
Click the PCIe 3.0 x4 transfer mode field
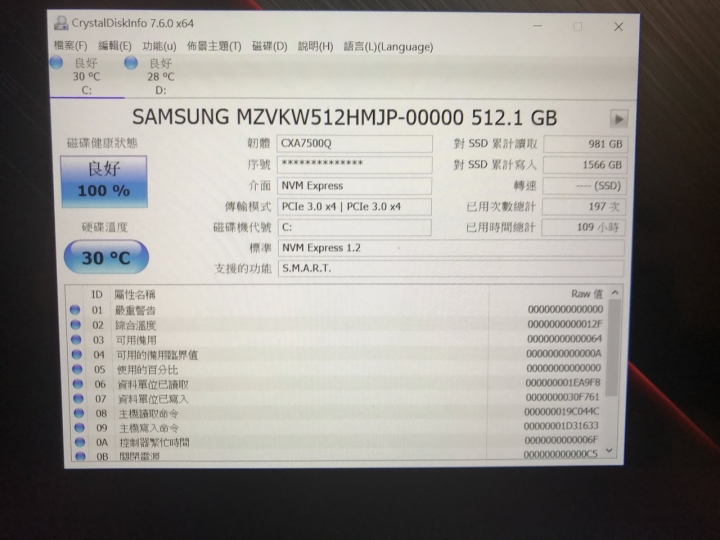[354, 207]
